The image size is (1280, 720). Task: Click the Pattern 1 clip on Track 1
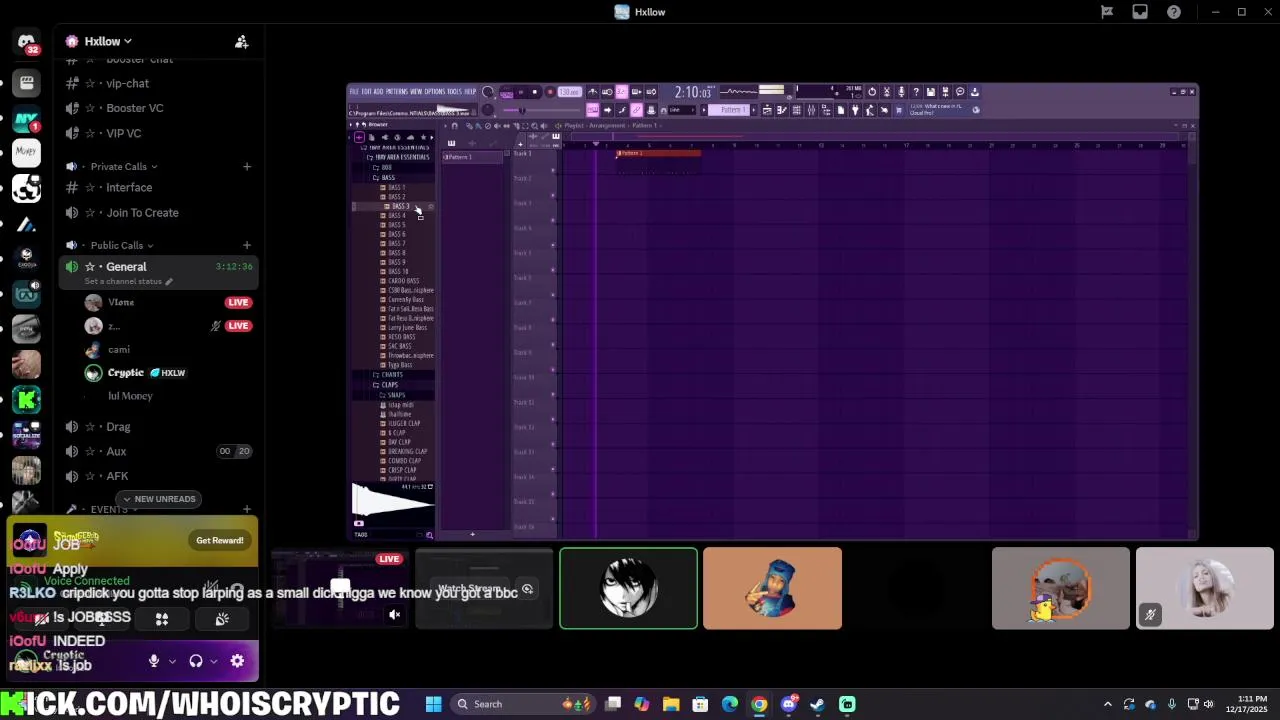(658, 153)
